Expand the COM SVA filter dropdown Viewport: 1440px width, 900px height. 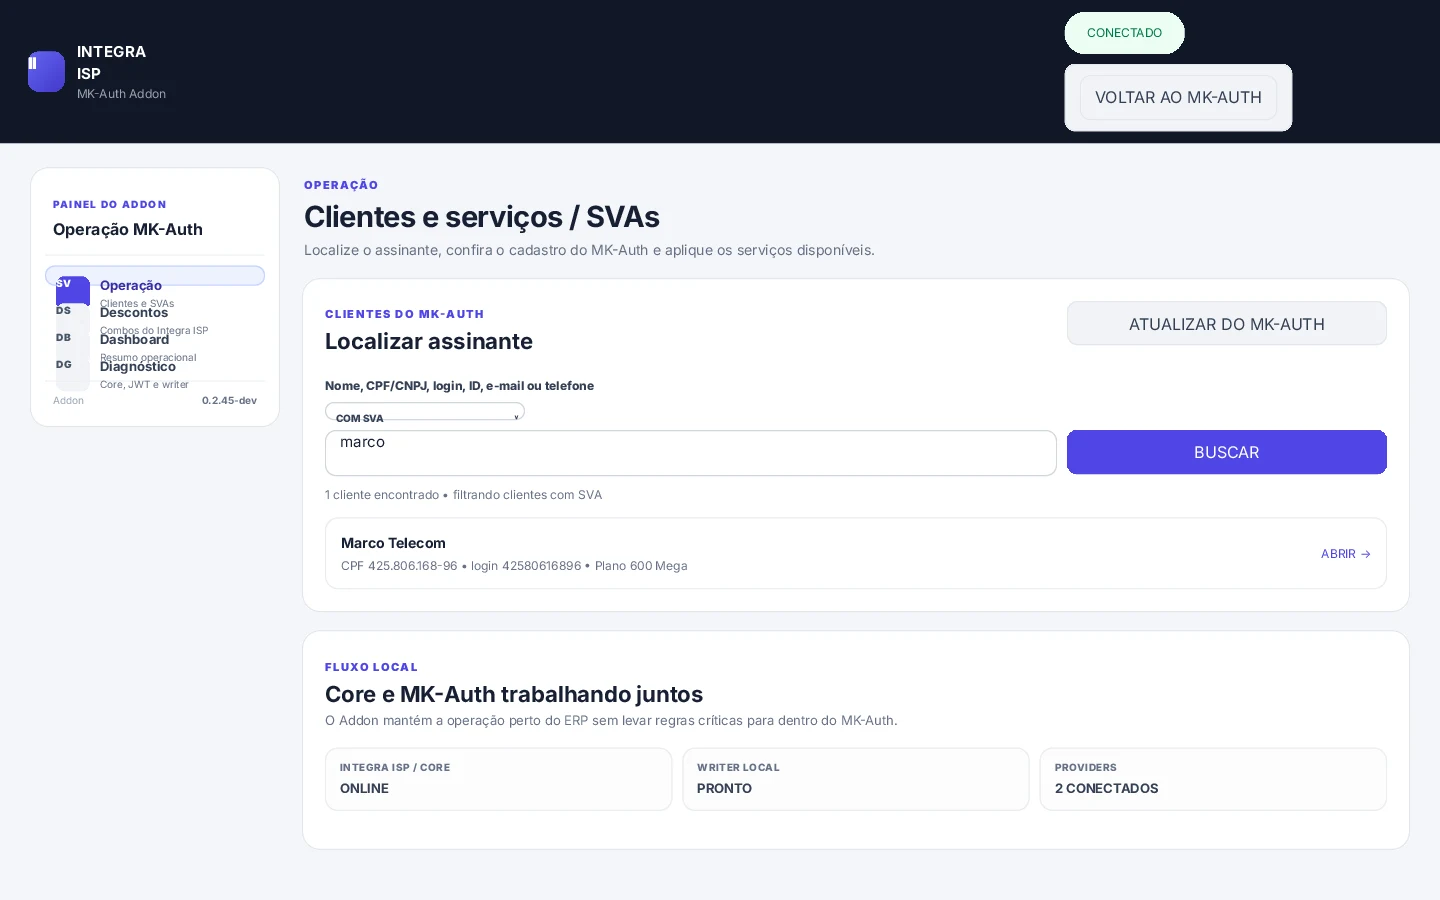(425, 411)
